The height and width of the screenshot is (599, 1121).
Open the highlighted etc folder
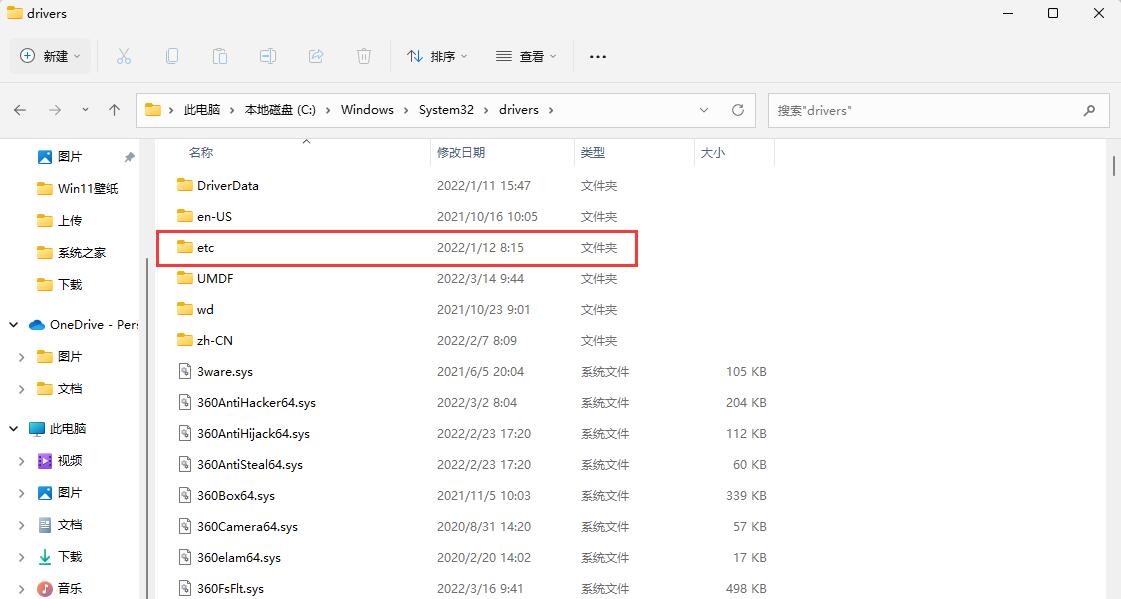click(x=205, y=247)
